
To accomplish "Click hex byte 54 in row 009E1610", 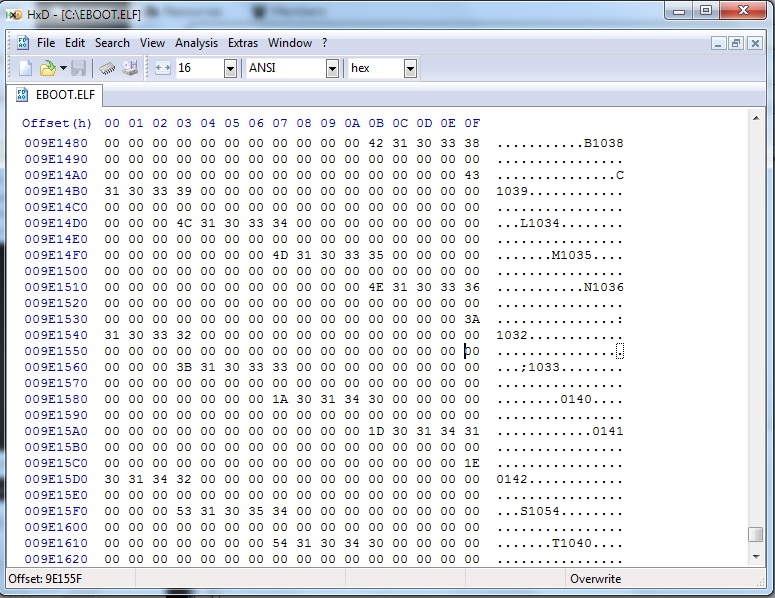I will point(280,544).
